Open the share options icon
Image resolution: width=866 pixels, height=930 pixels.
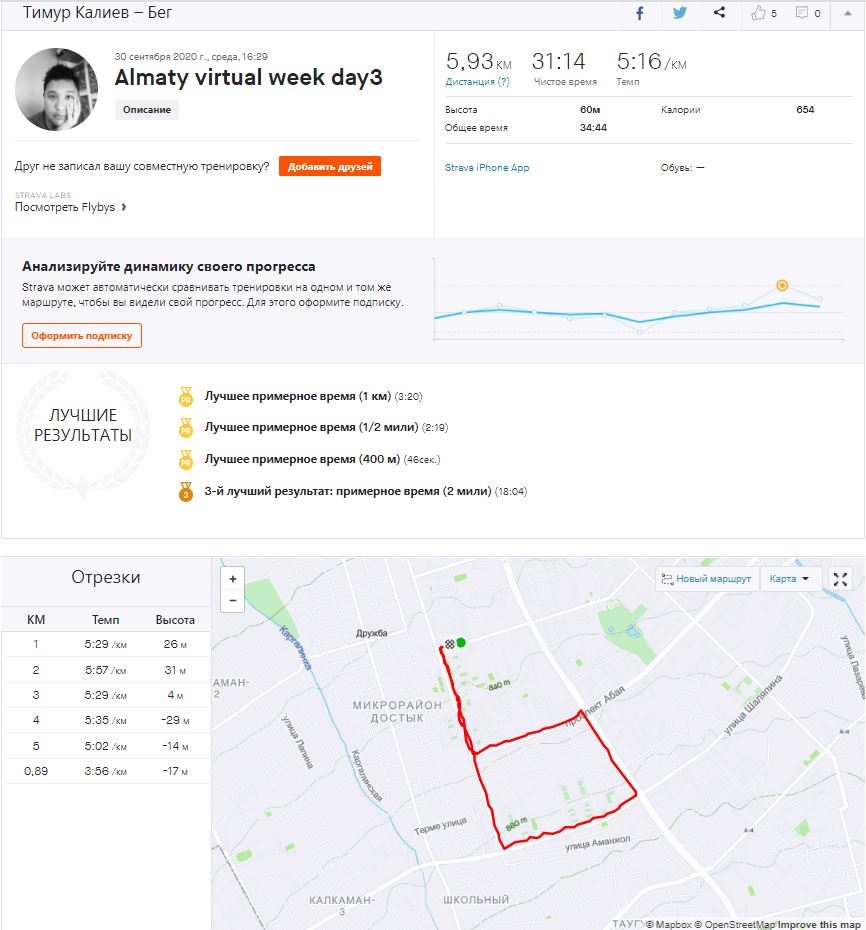coord(720,13)
